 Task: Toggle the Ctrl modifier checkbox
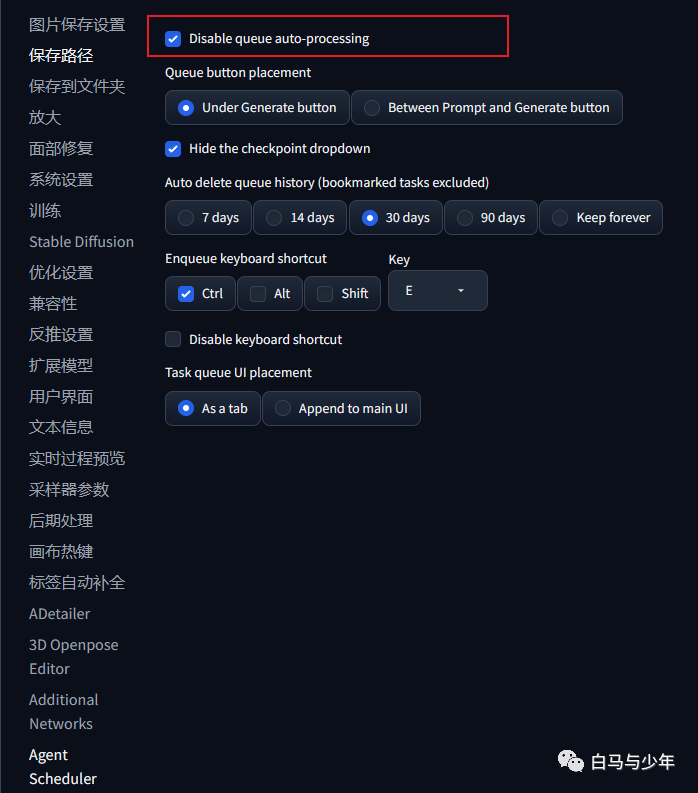click(186, 294)
